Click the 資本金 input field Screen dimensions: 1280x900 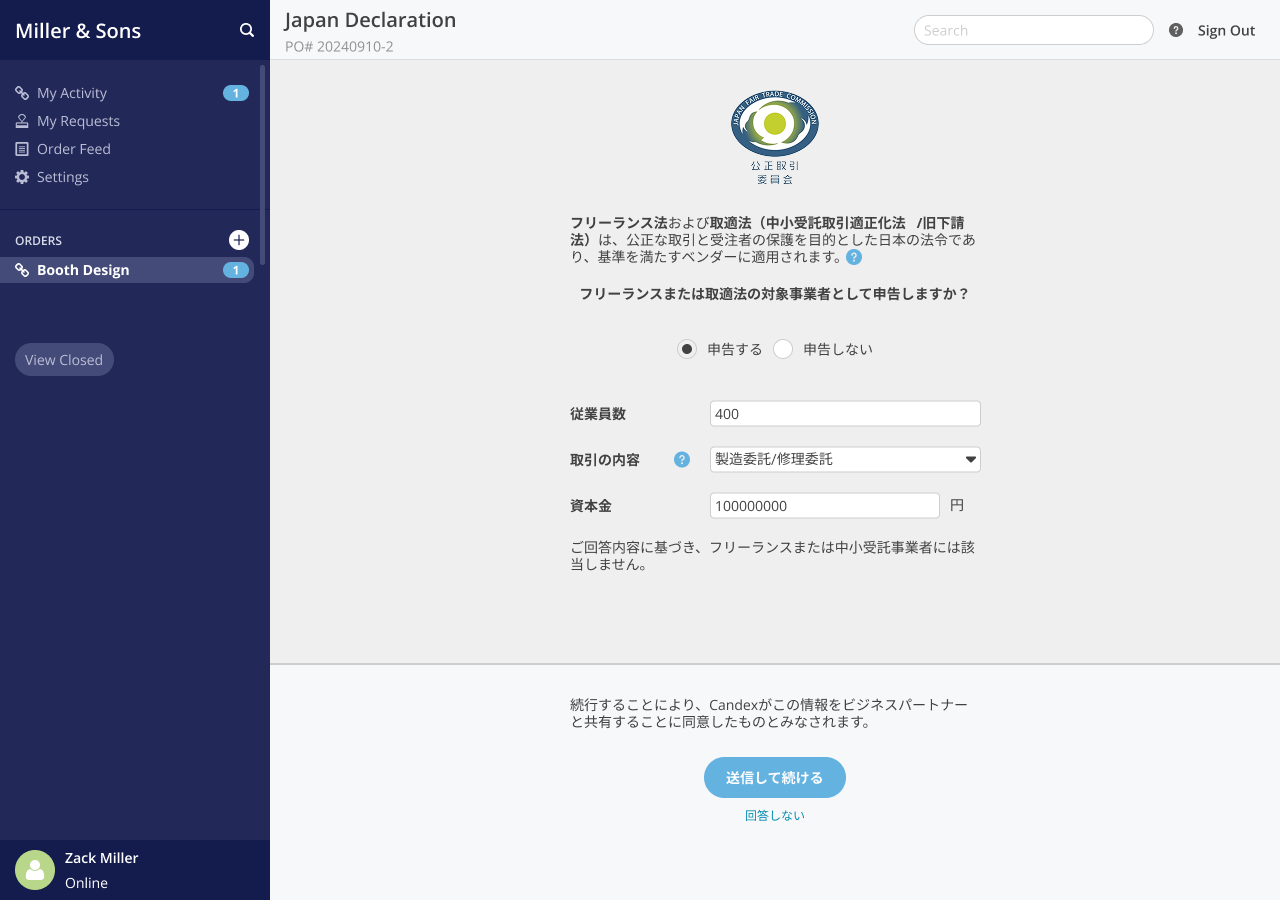click(x=825, y=506)
